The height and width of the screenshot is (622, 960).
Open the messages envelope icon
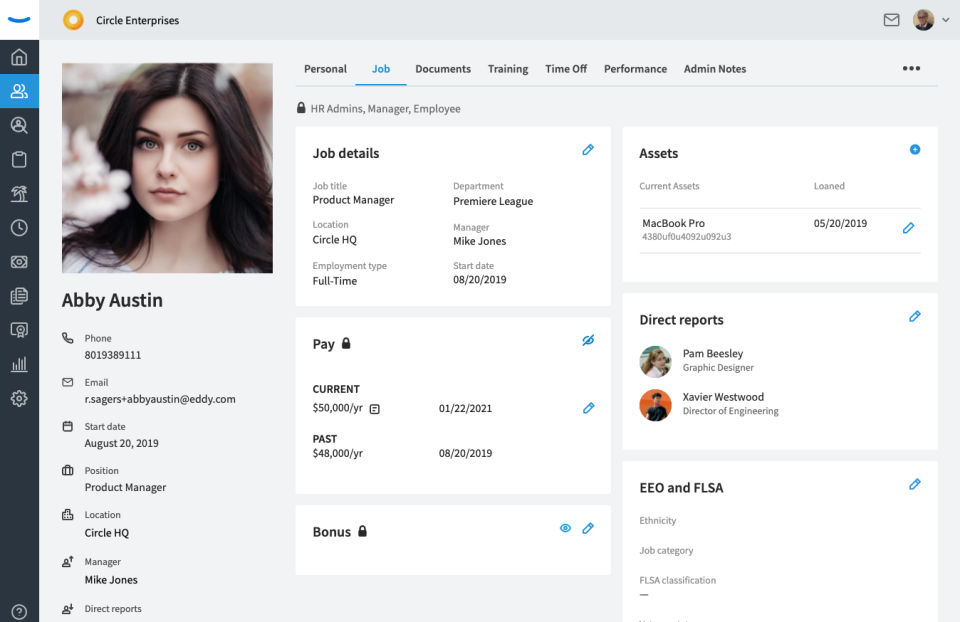(x=891, y=19)
